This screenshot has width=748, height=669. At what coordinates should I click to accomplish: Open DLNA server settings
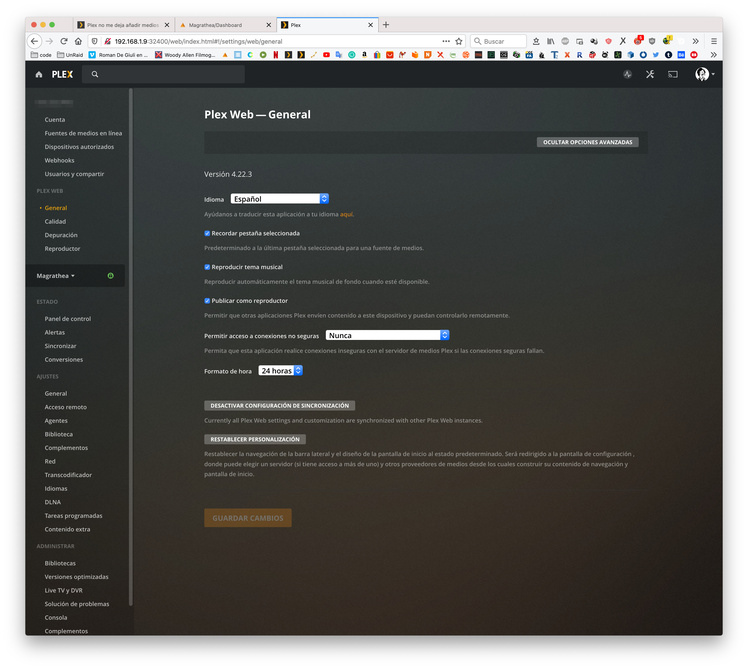click(52, 502)
